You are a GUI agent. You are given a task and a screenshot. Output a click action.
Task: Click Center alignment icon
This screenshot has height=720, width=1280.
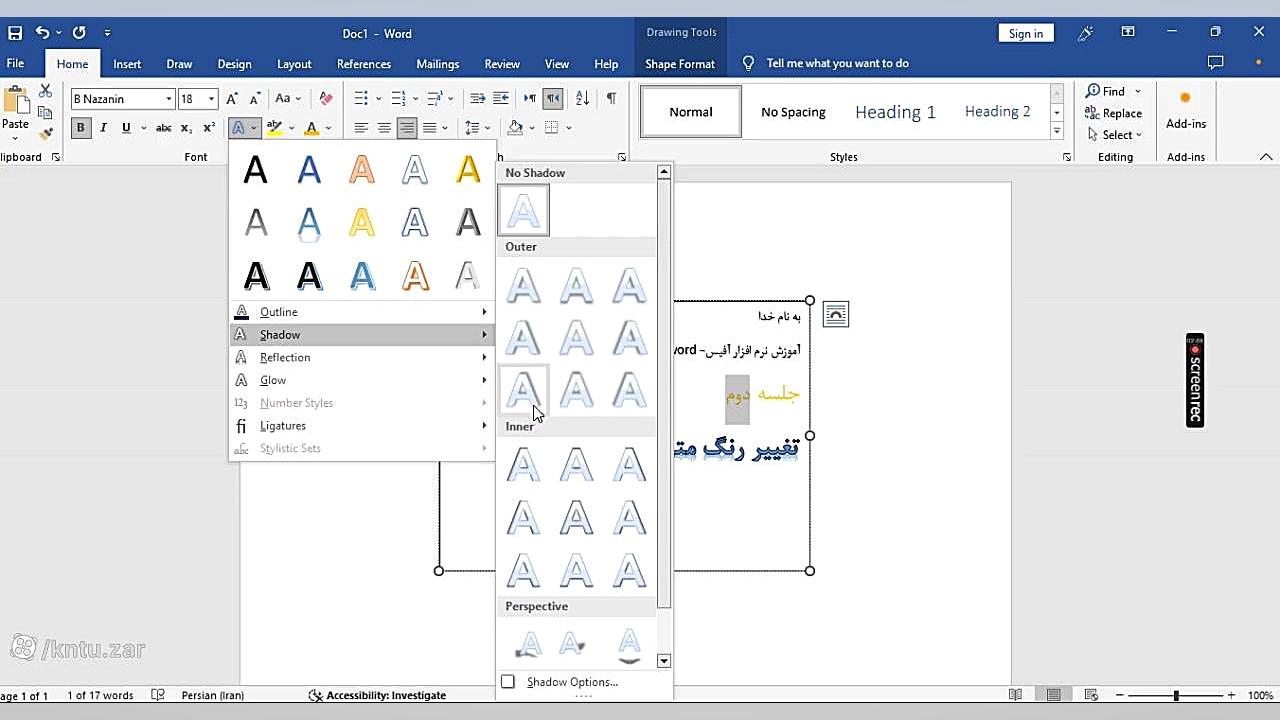(384, 128)
